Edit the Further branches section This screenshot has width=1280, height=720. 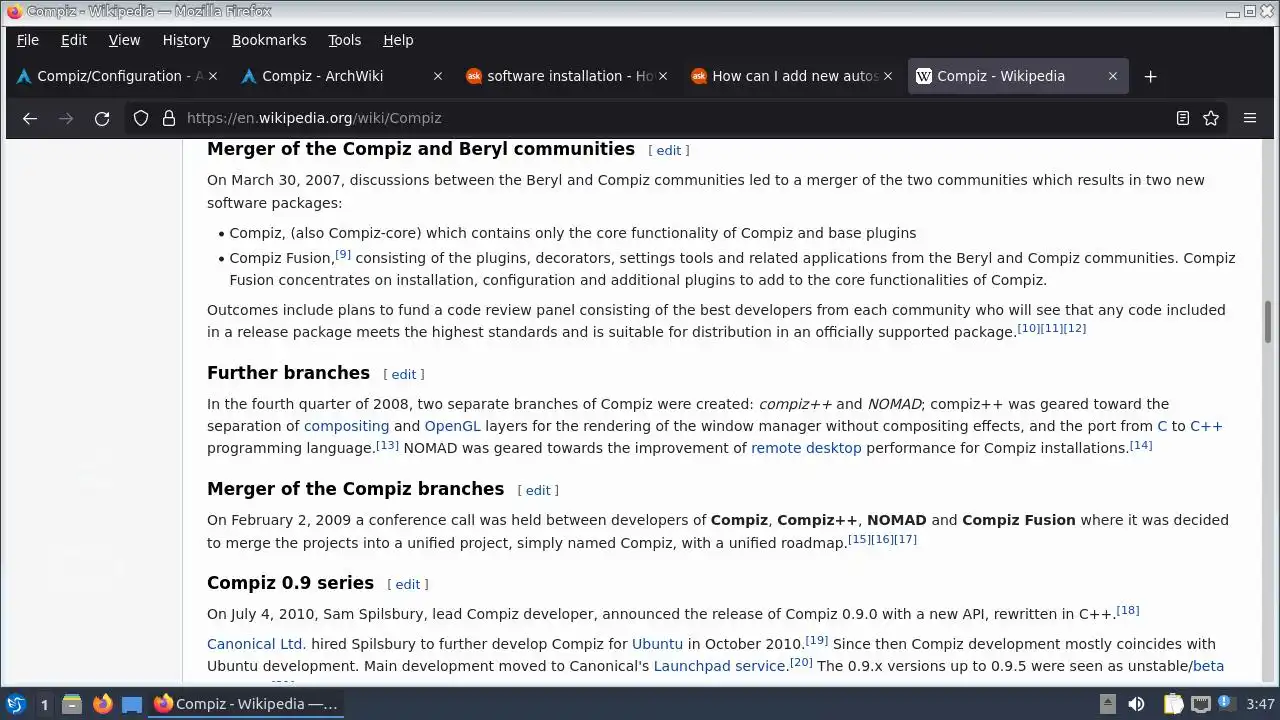pos(404,374)
